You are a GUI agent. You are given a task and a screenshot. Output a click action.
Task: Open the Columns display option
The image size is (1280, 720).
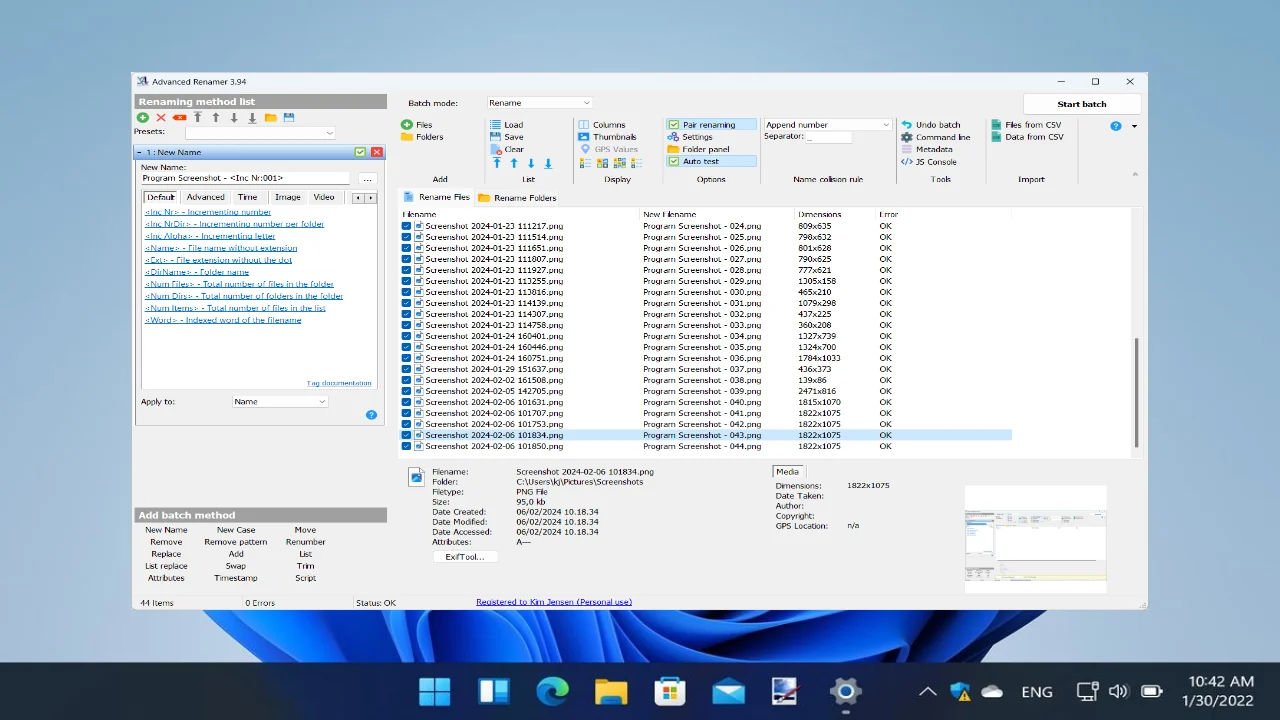(x=601, y=125)
